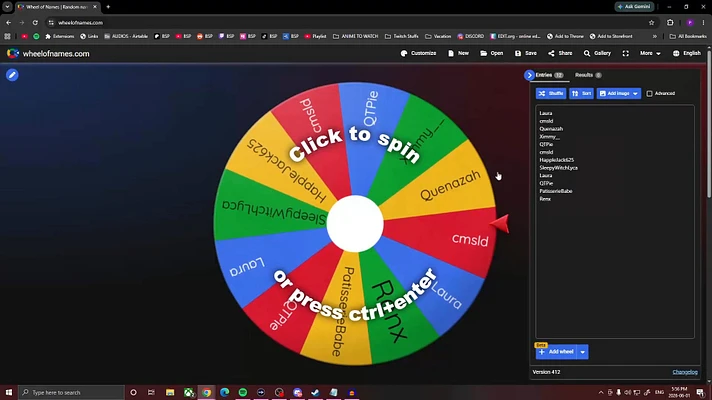Switch to the Entries tab
Screen dimensions: 712x400
[549, 75]
